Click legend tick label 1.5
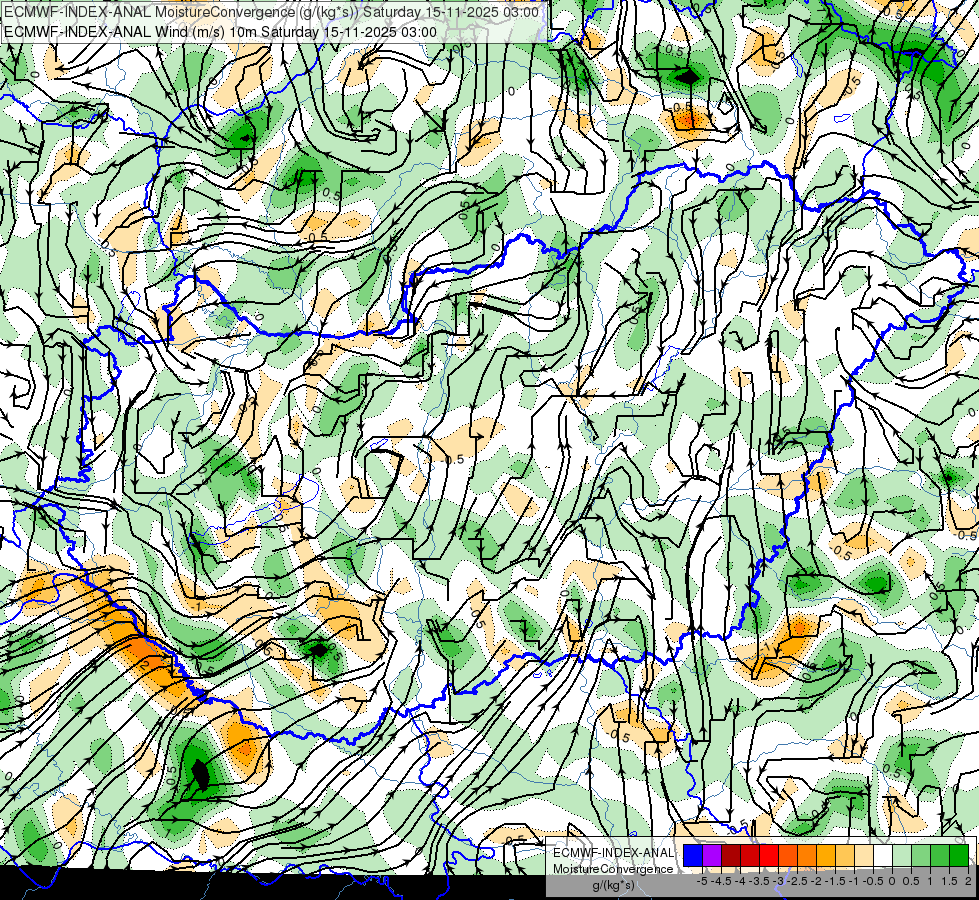The width and height of the screenshot is (979, 900). [949, 881]
